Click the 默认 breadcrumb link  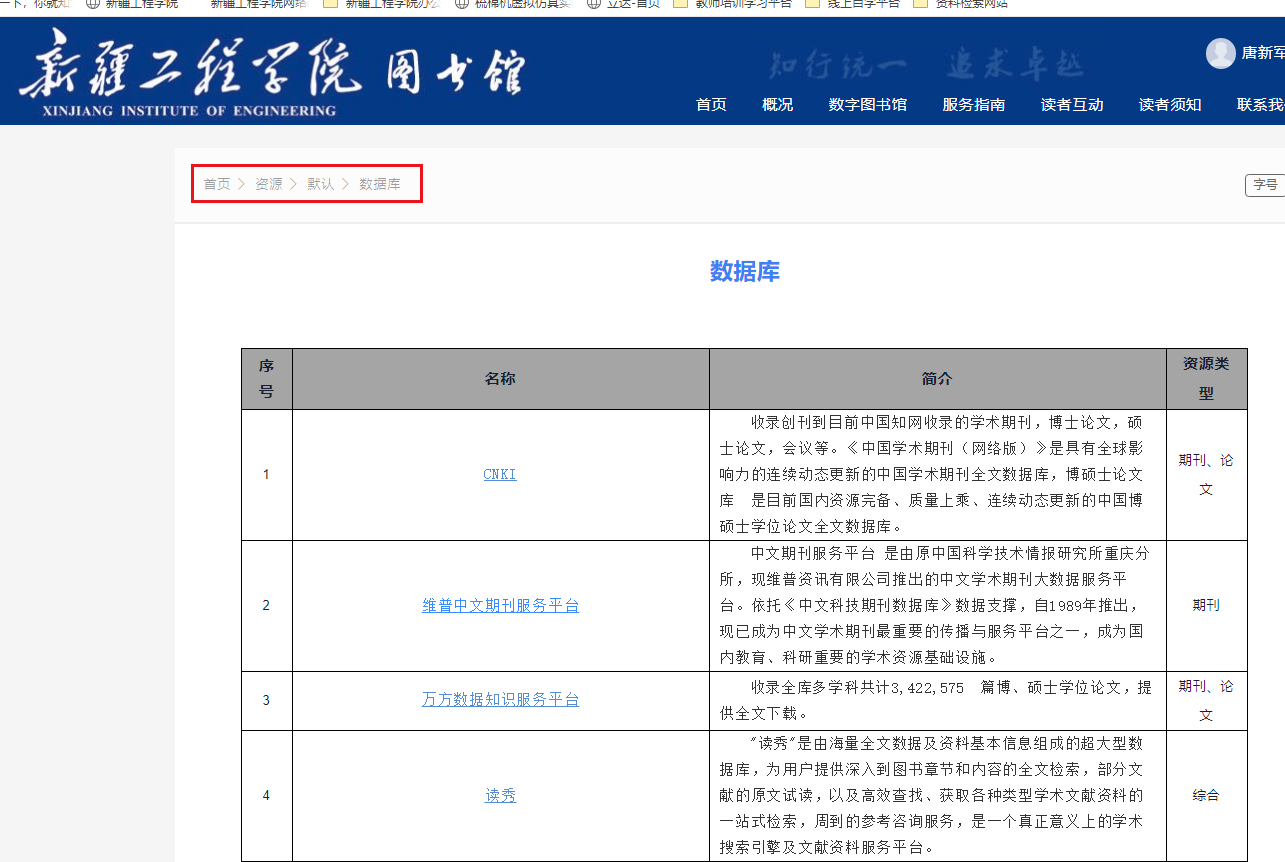point(321,184)
